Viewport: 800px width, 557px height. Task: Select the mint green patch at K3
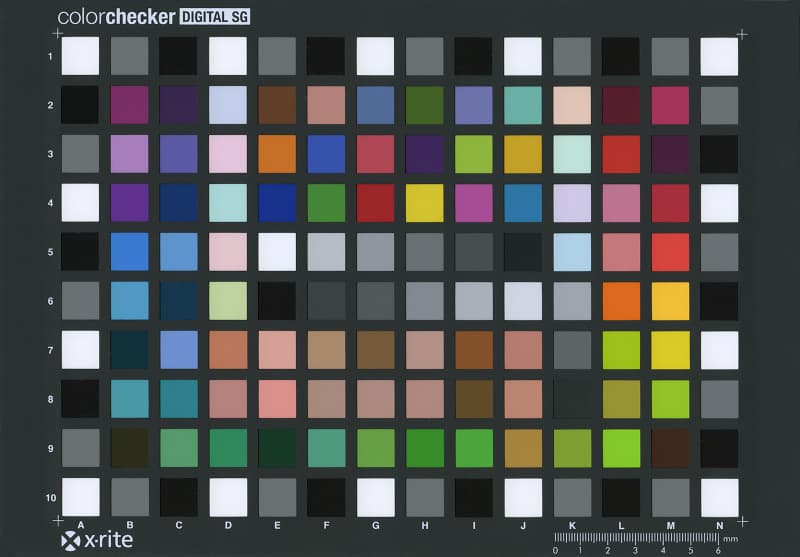(572, 154)
